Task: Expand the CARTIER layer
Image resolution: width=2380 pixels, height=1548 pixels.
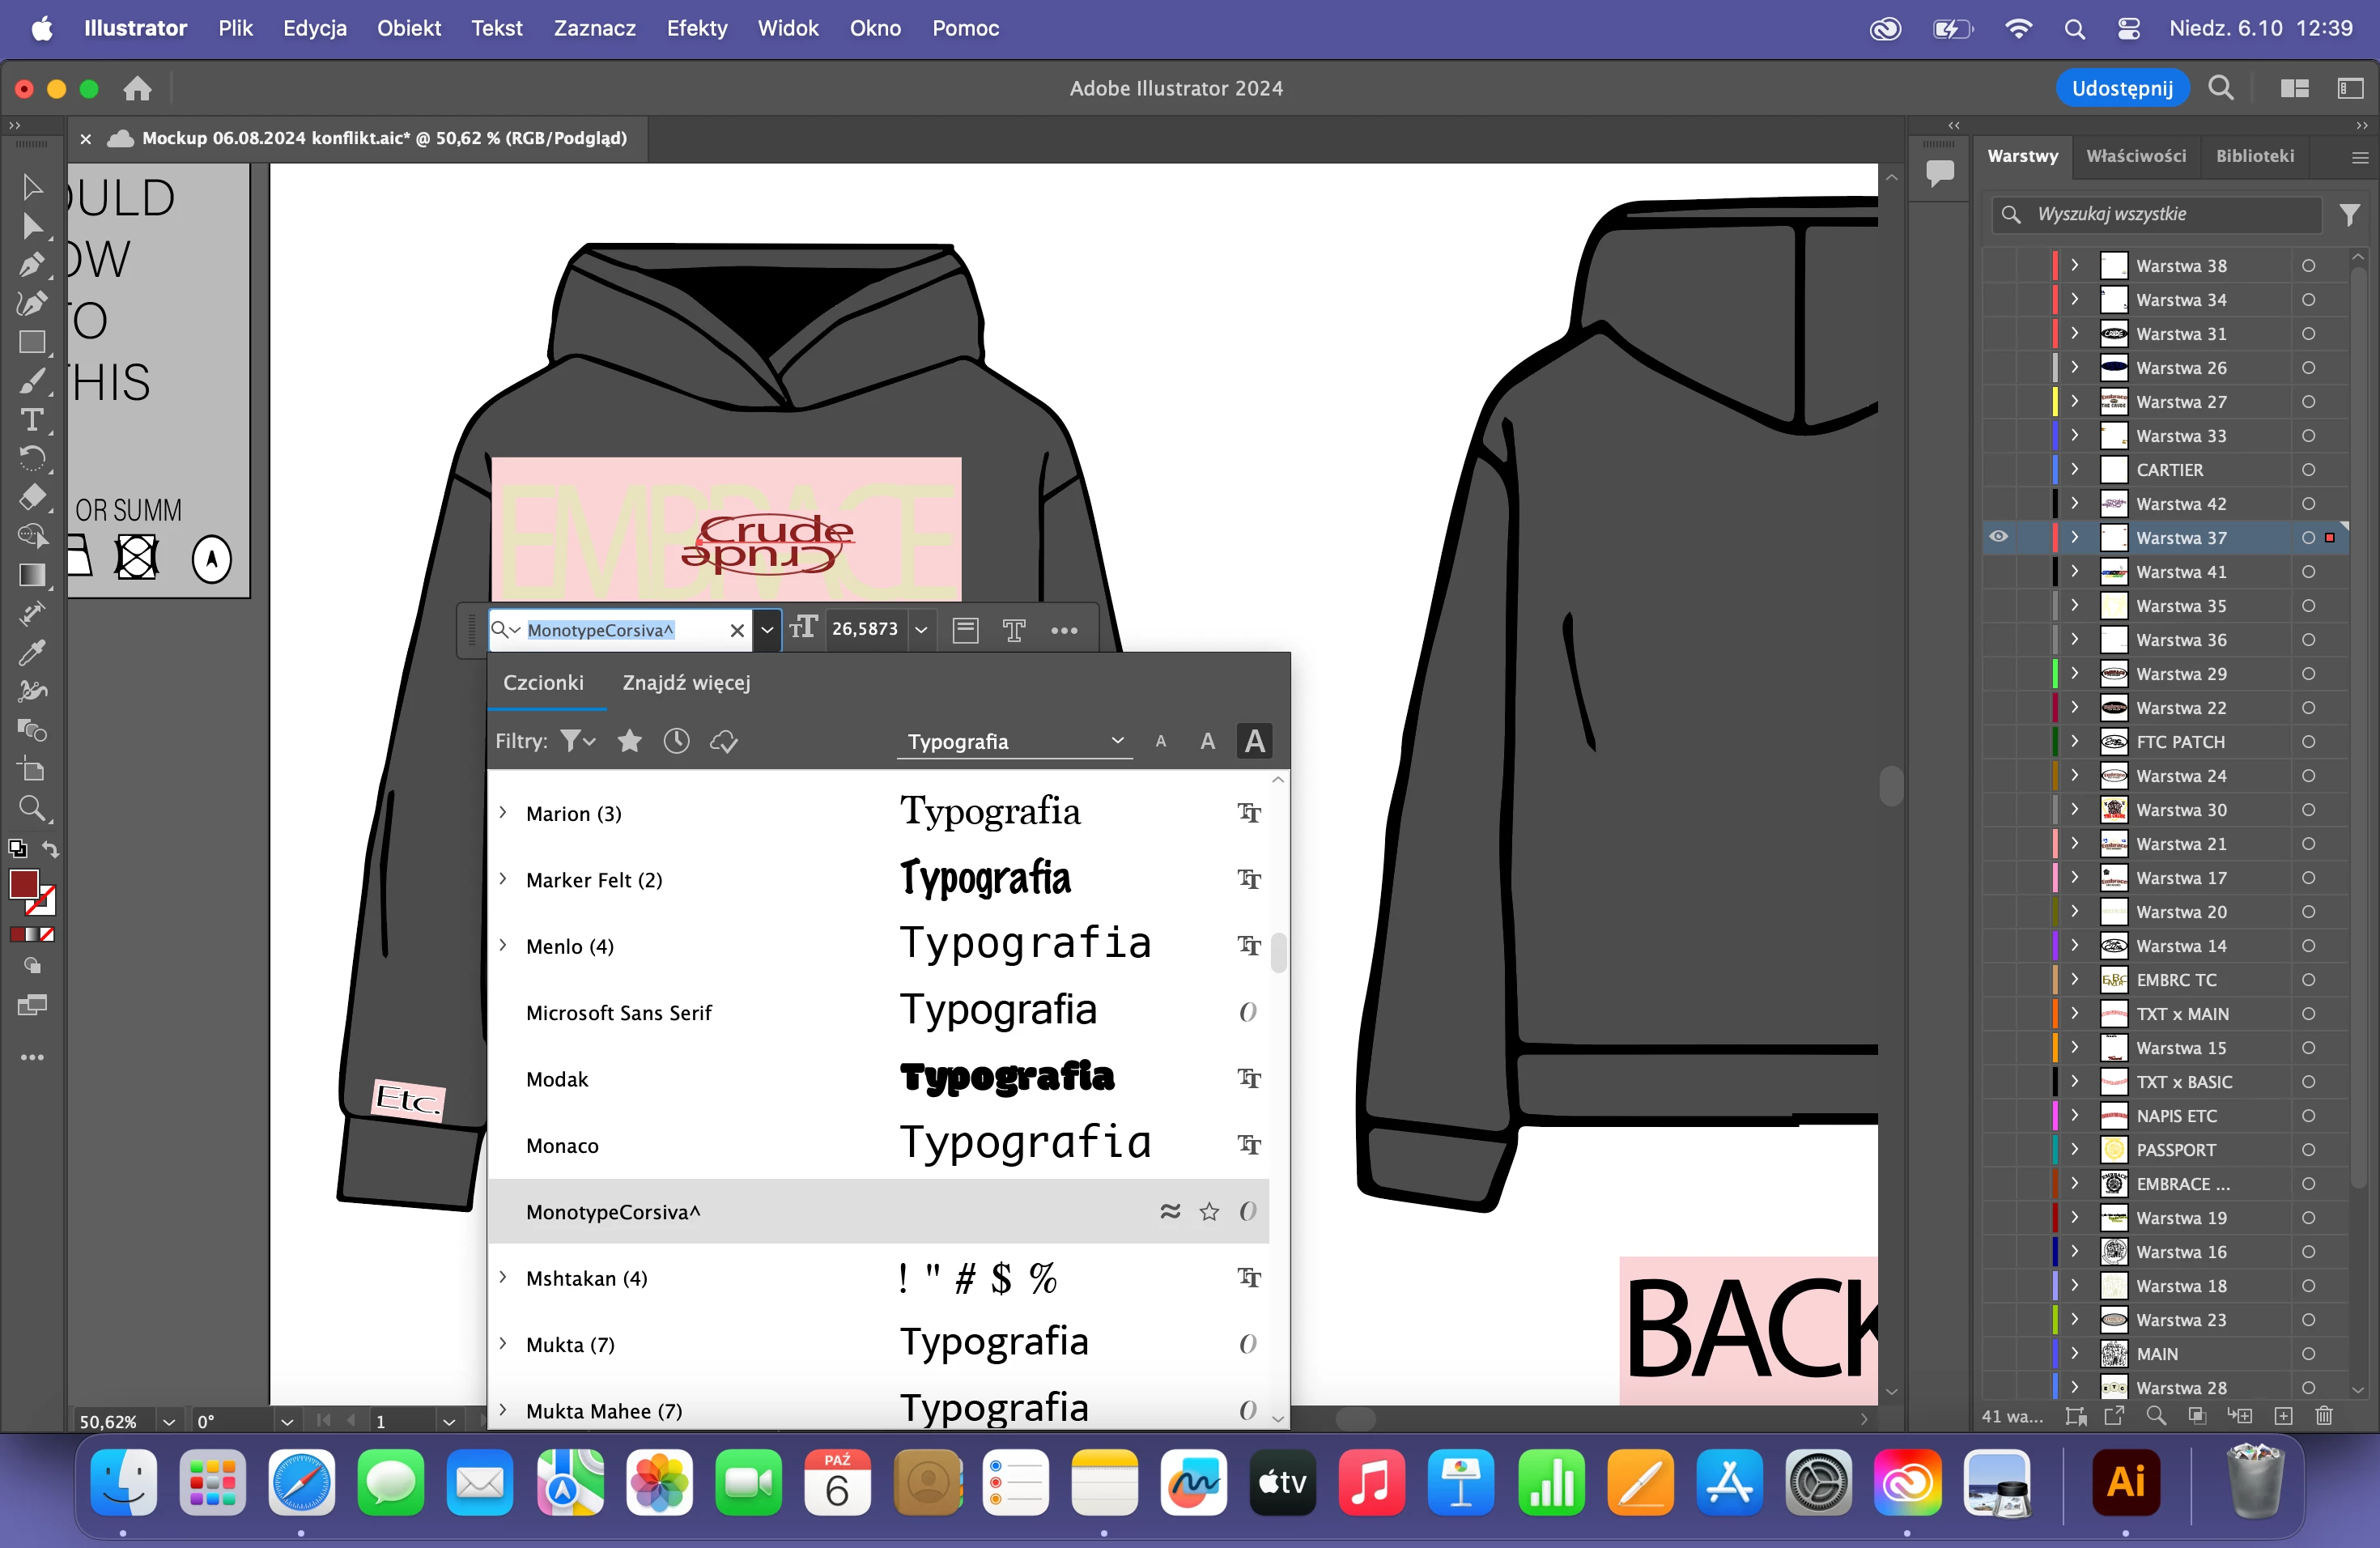Action: [2075, 470]
